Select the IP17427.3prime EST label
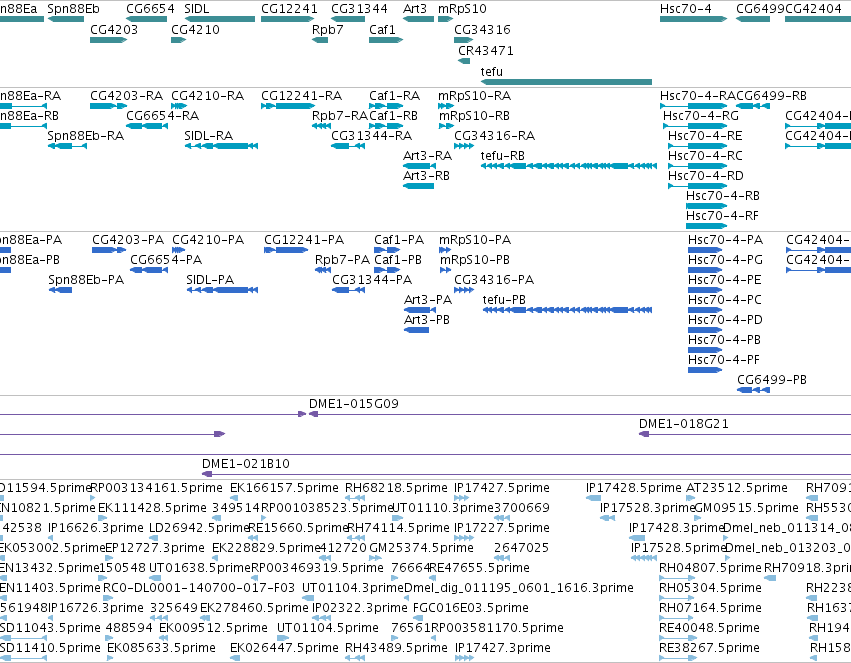Screen dimensions: 851x663 (x=503, y=648)
